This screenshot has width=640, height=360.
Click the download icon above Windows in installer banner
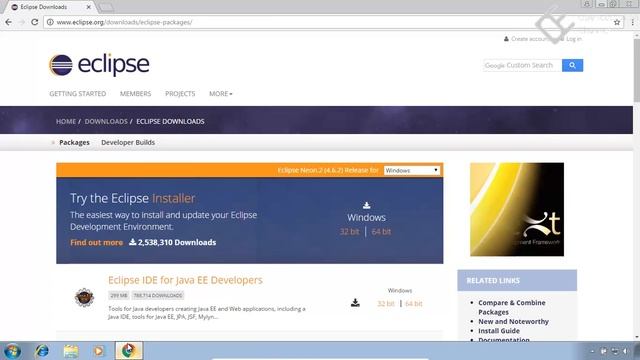tap(367, 205)
